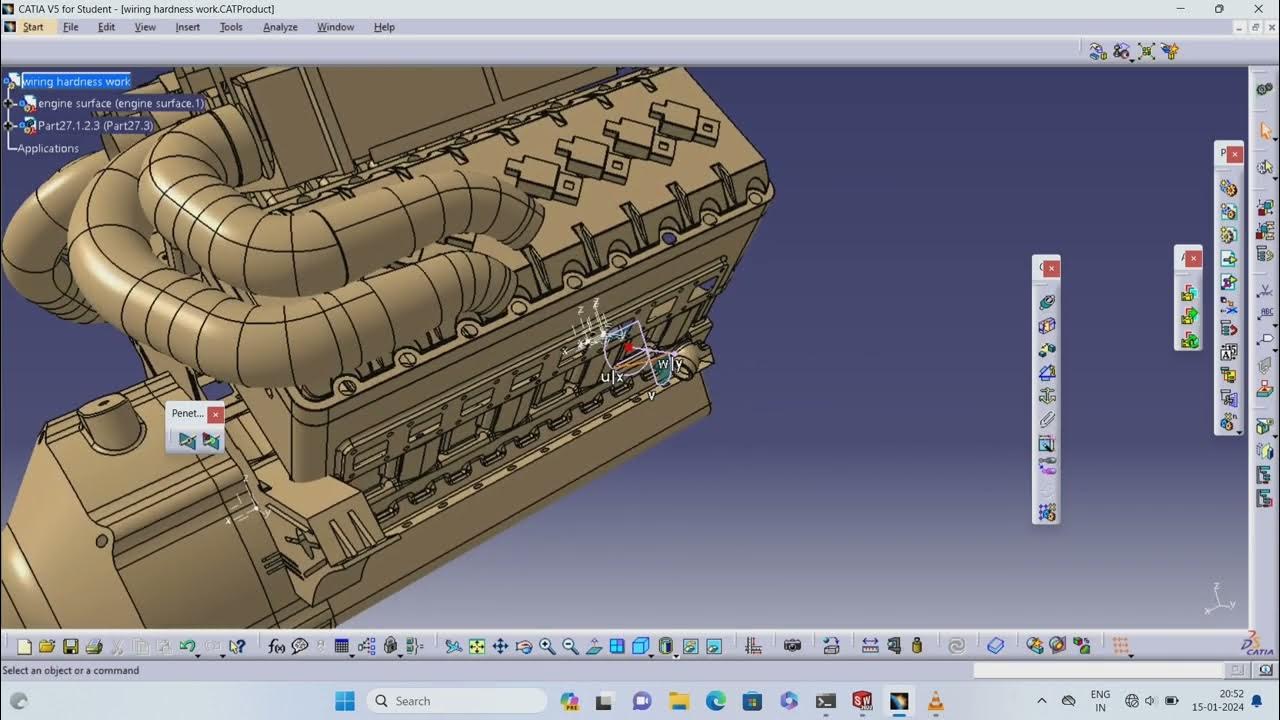
Task: Click the second icon in Penet... toolbar
Action: [210, 440]
